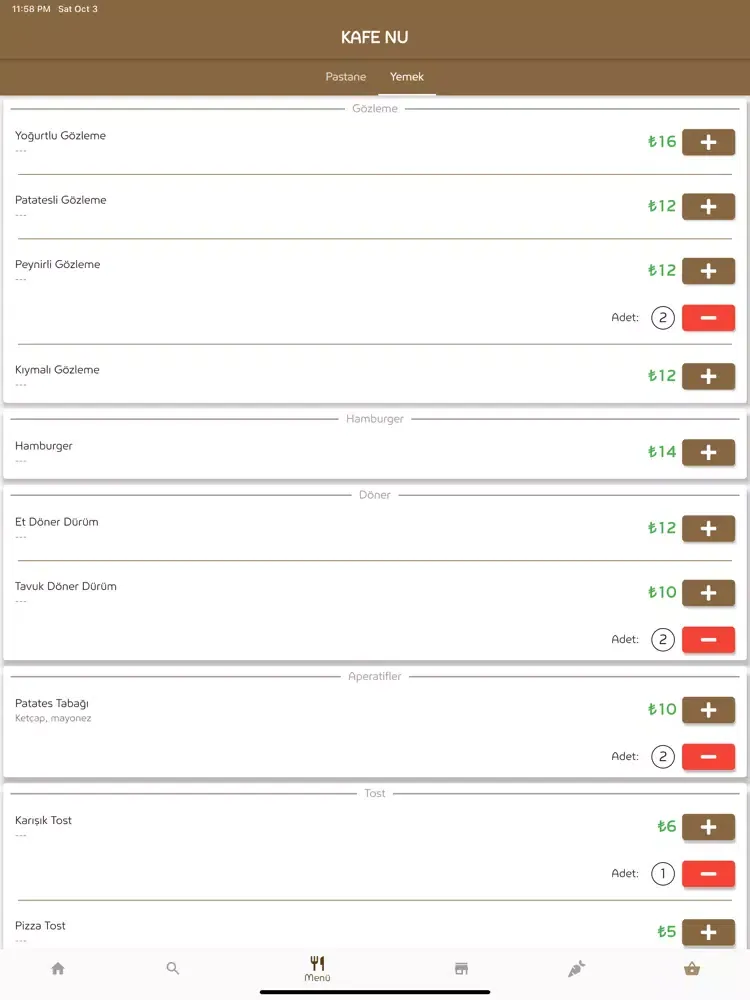Add Yoğurtlu Gözleme with its plus icon
This screenshot has height=1000, width=750.
pos(708,142)
